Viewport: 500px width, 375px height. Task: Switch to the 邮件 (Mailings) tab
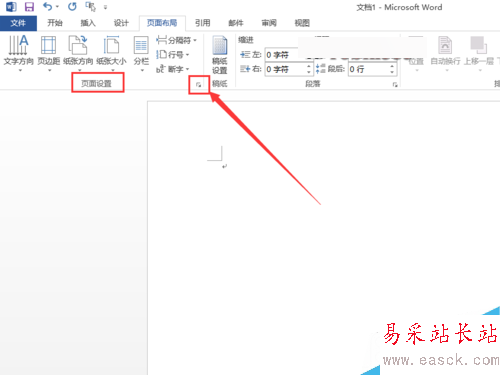click(236, 23)
